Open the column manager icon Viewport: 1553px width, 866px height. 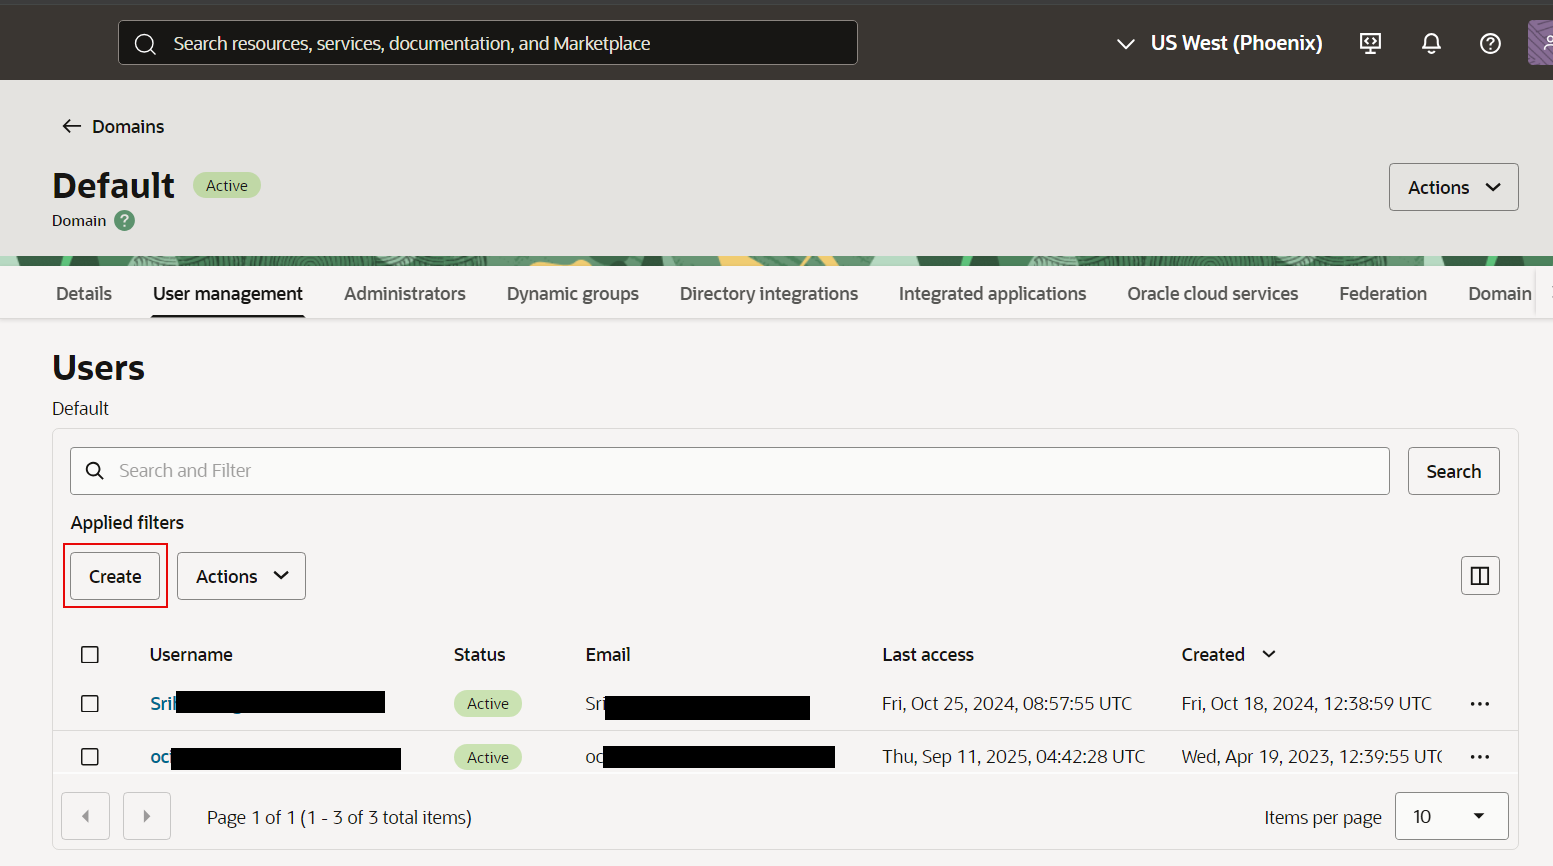coord(1479,576)
